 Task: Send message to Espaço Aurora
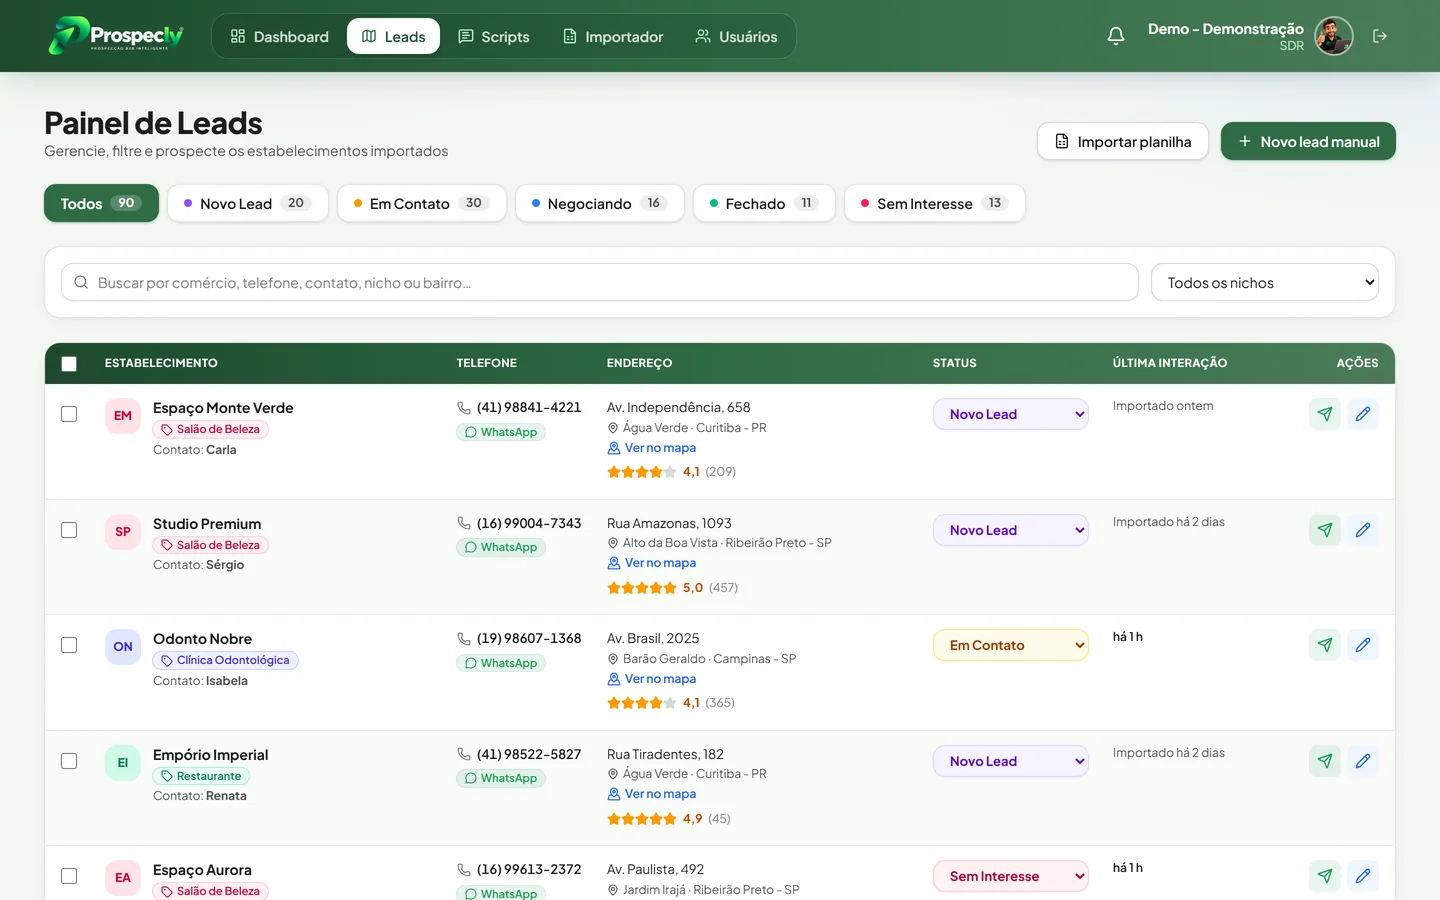coord(1325,876)
